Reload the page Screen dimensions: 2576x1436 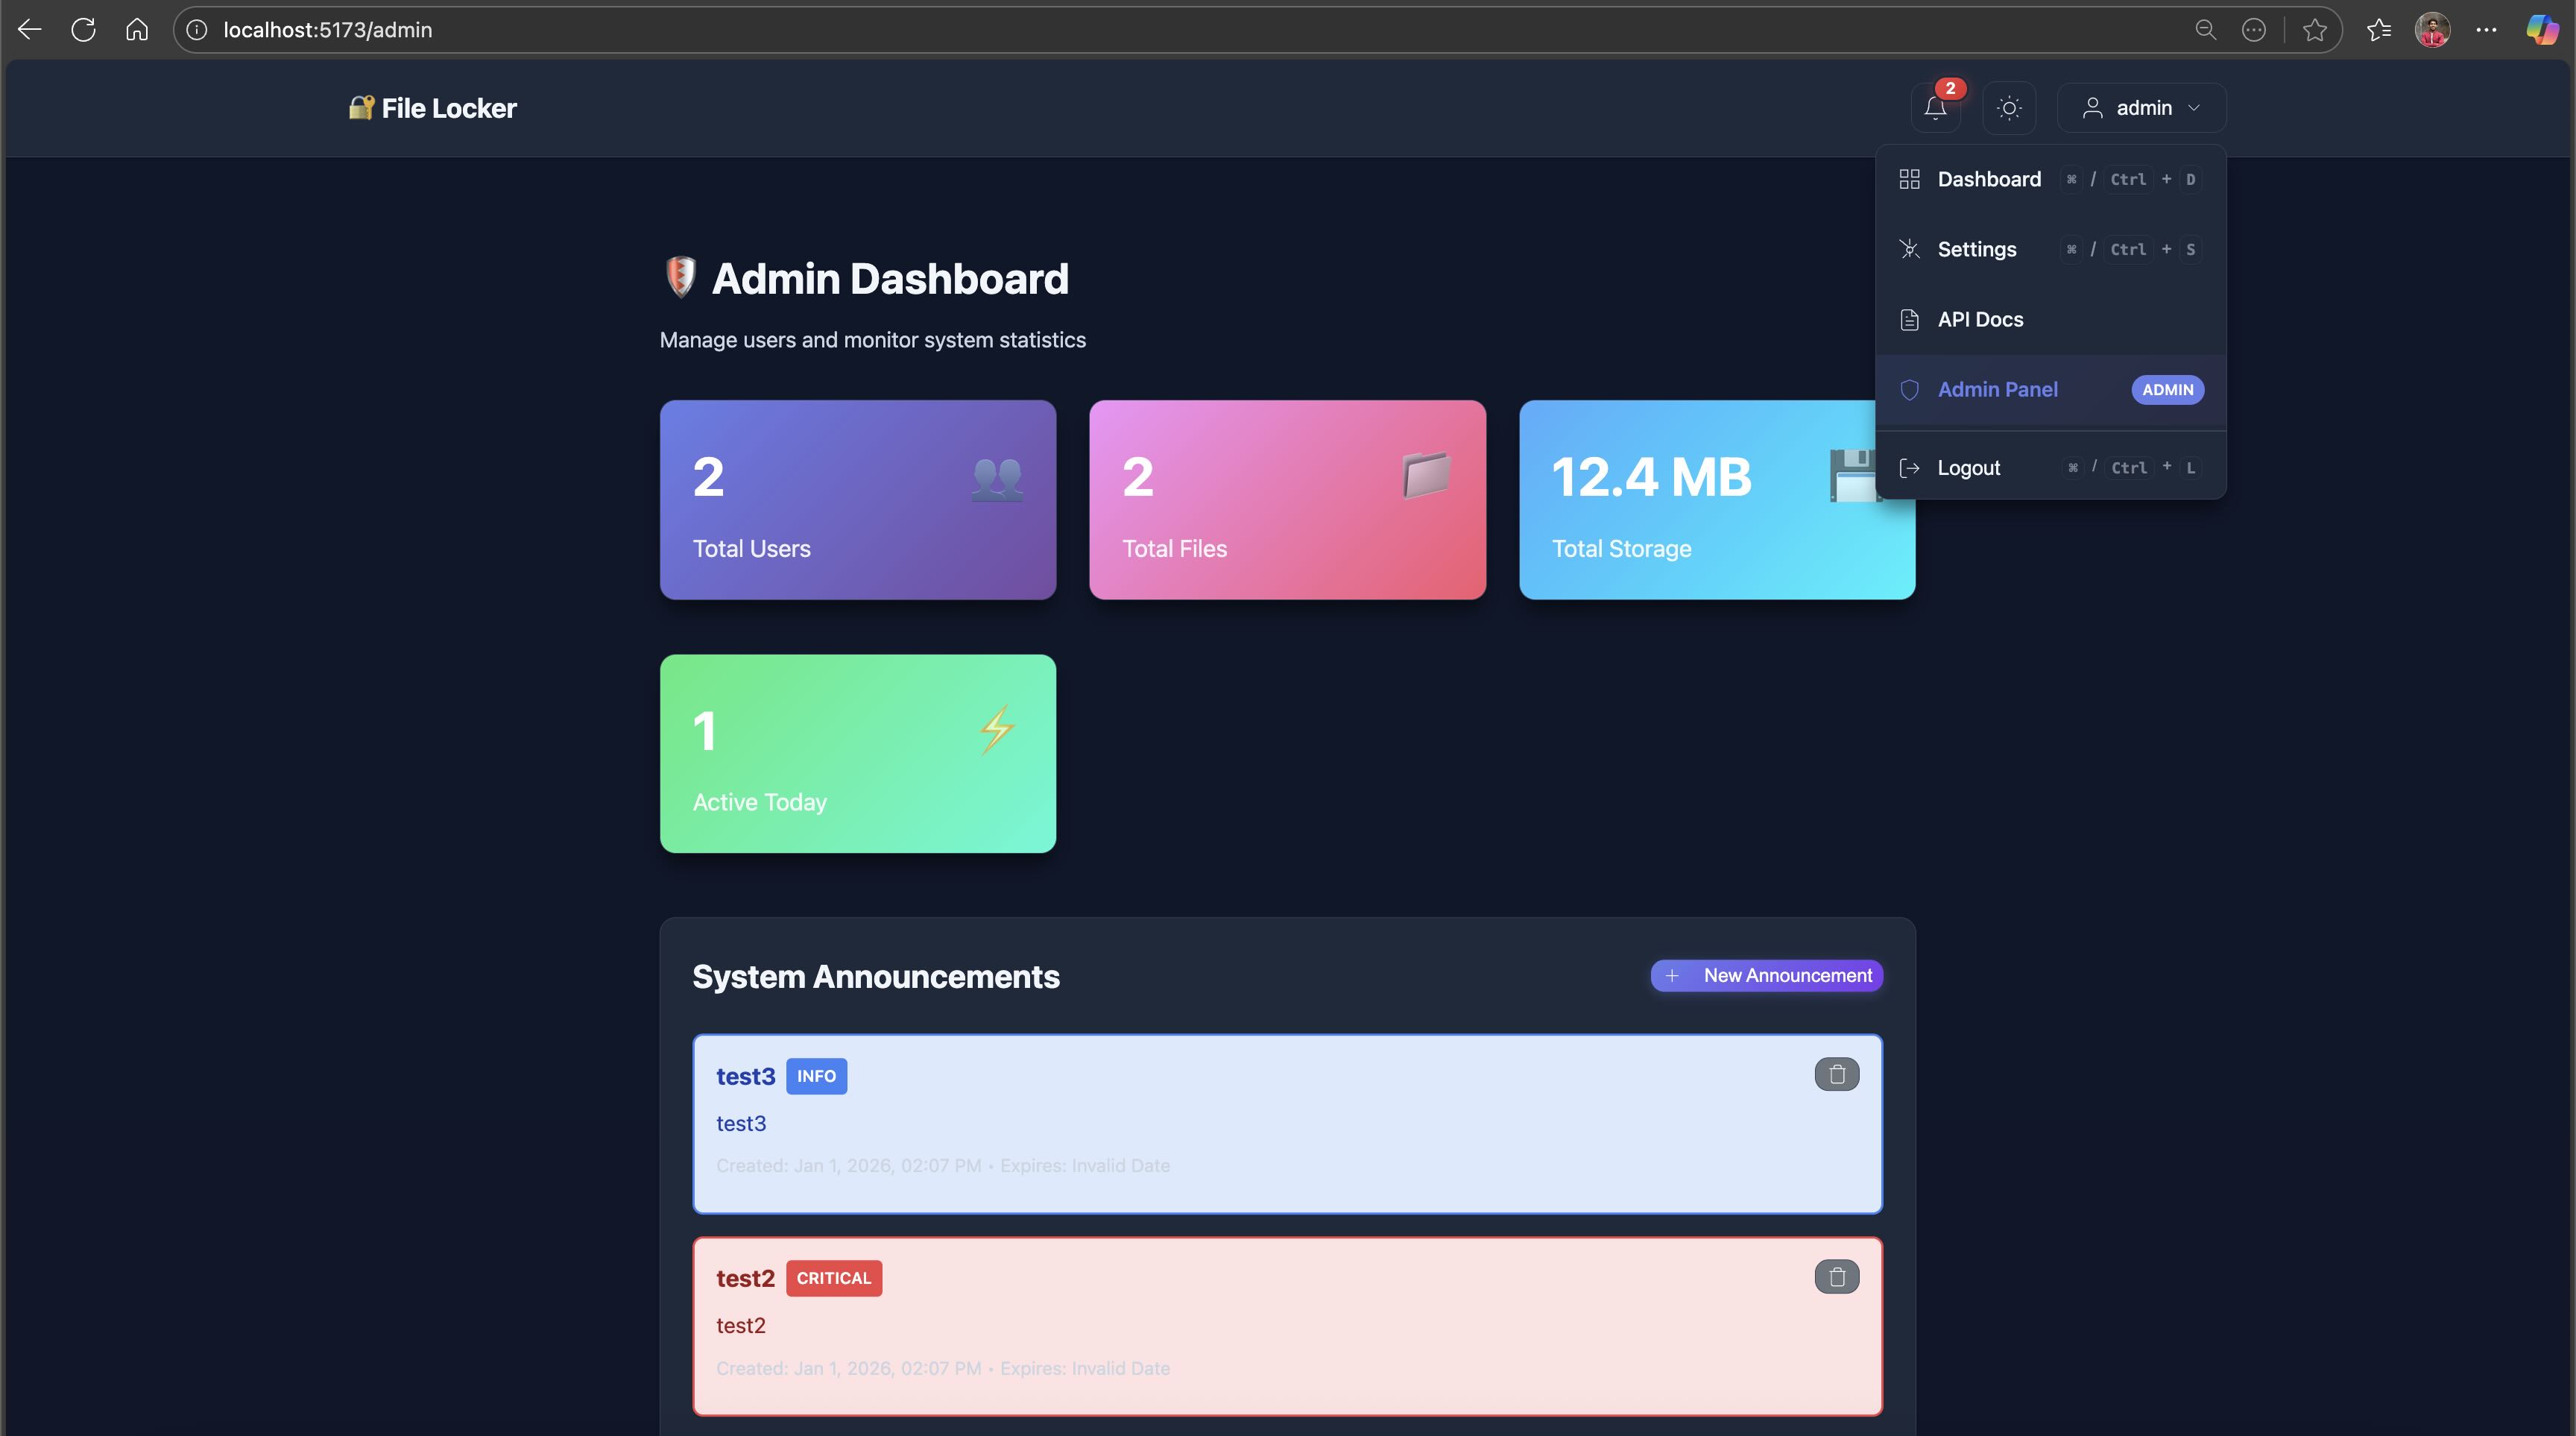tap(84, 30)
